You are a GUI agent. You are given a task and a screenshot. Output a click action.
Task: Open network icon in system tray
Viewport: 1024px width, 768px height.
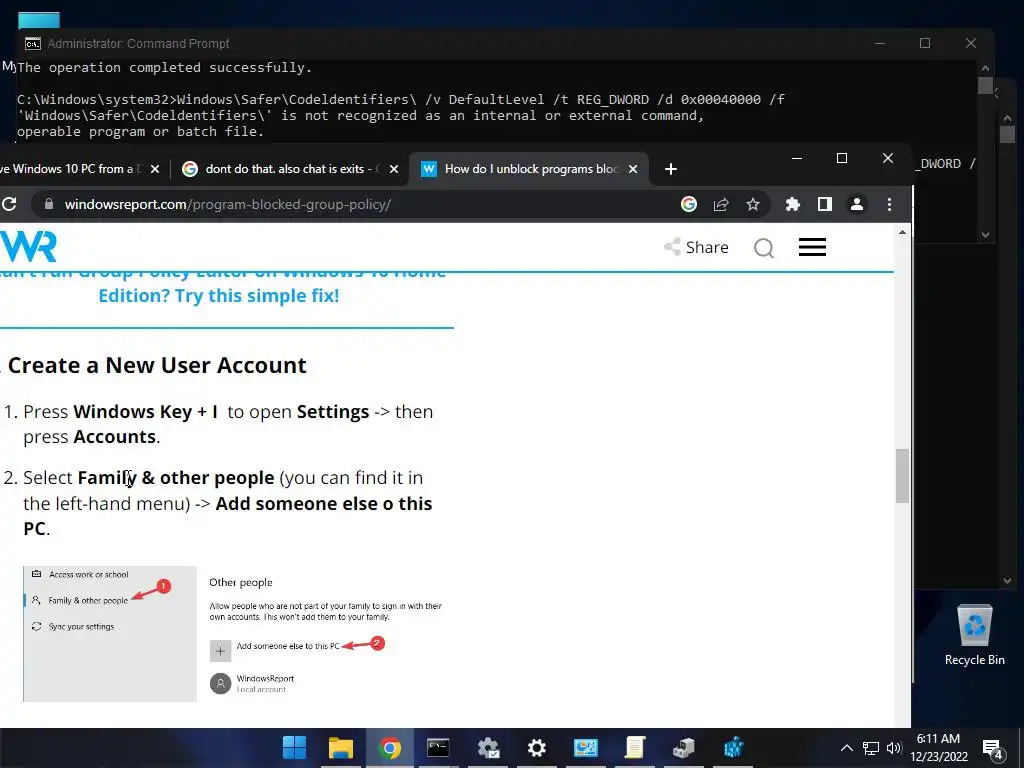point(871,748)
